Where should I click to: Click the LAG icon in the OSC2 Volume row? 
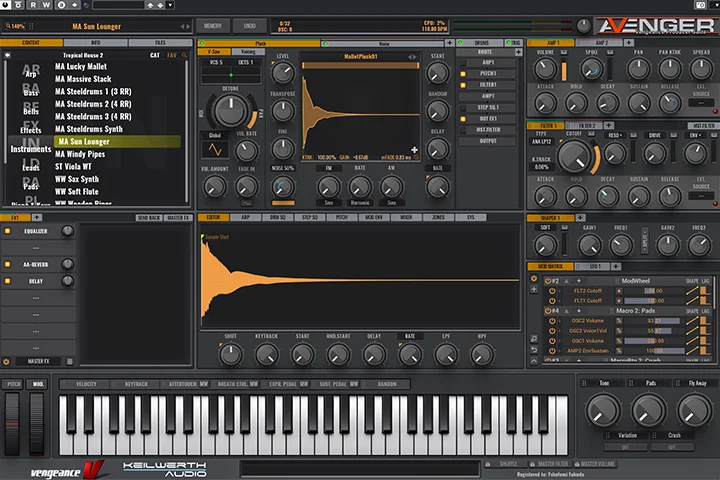(x=704, y=321)
